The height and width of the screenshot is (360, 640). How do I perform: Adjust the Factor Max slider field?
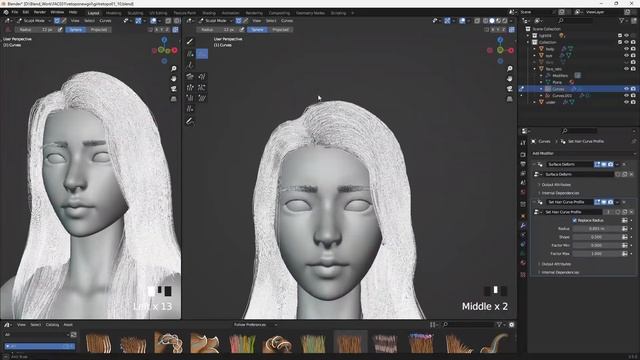596,253
